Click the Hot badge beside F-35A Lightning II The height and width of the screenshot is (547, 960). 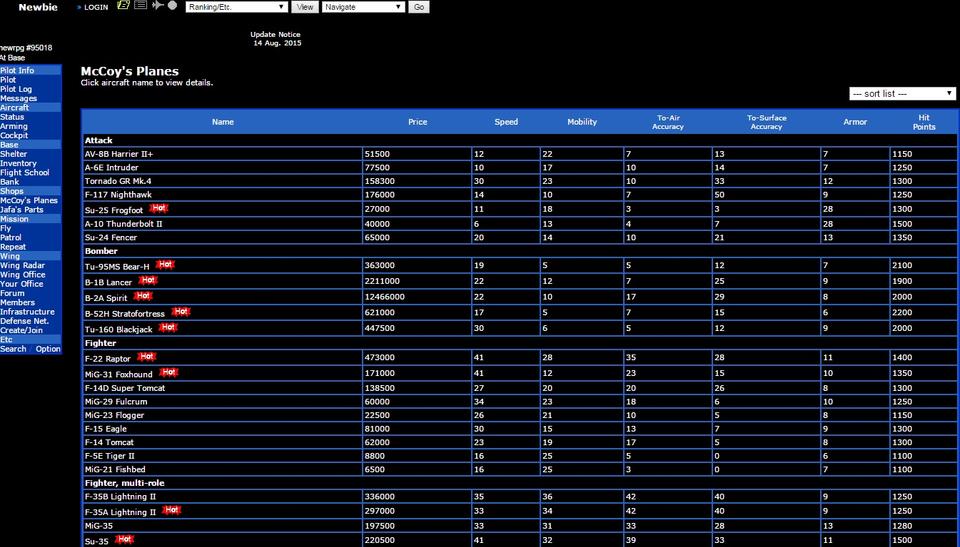[171, 510]
